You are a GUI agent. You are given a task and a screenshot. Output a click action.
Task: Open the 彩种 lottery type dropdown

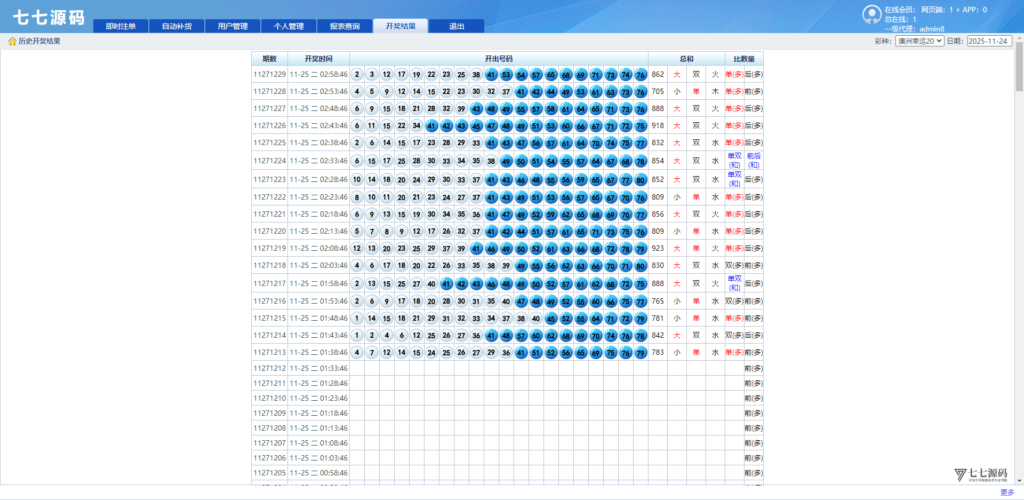point(920,40)
